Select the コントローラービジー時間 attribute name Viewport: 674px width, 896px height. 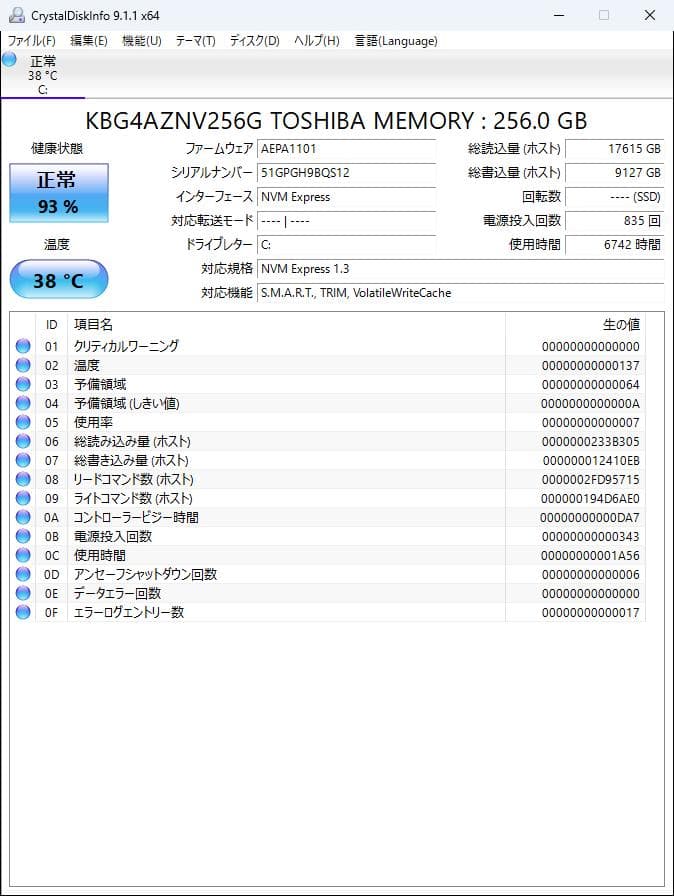tap(136, 517)
